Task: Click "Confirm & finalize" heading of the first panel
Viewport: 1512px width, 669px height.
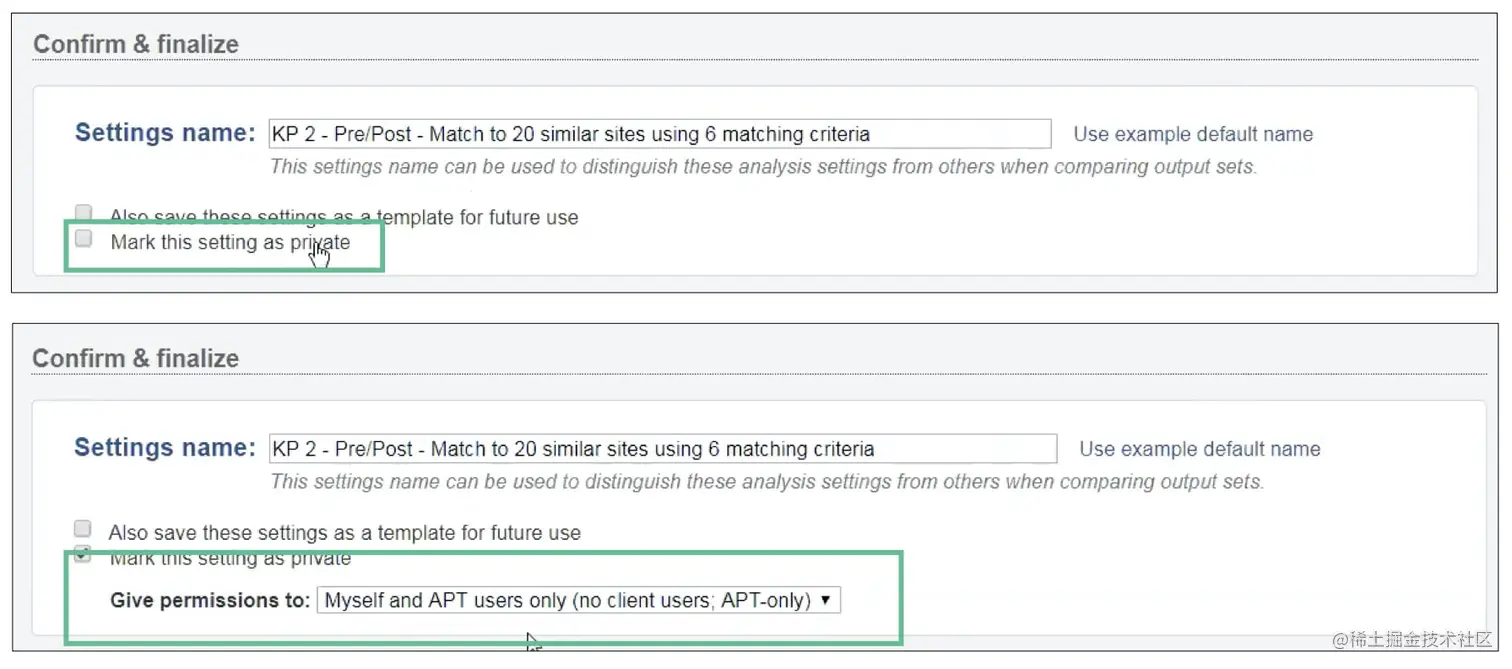Action: (136, 44)
